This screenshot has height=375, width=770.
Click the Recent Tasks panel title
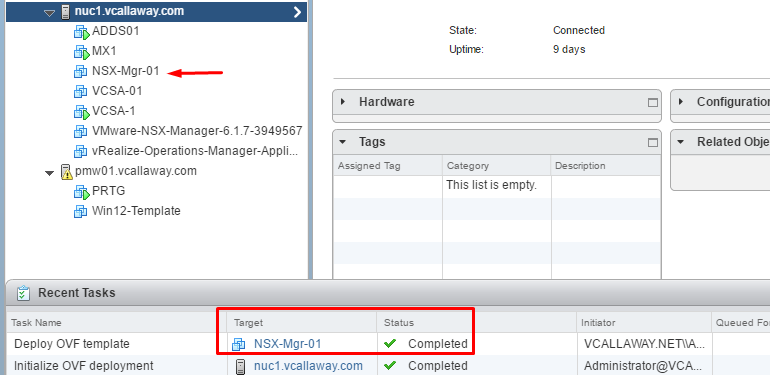coord(77,293)
